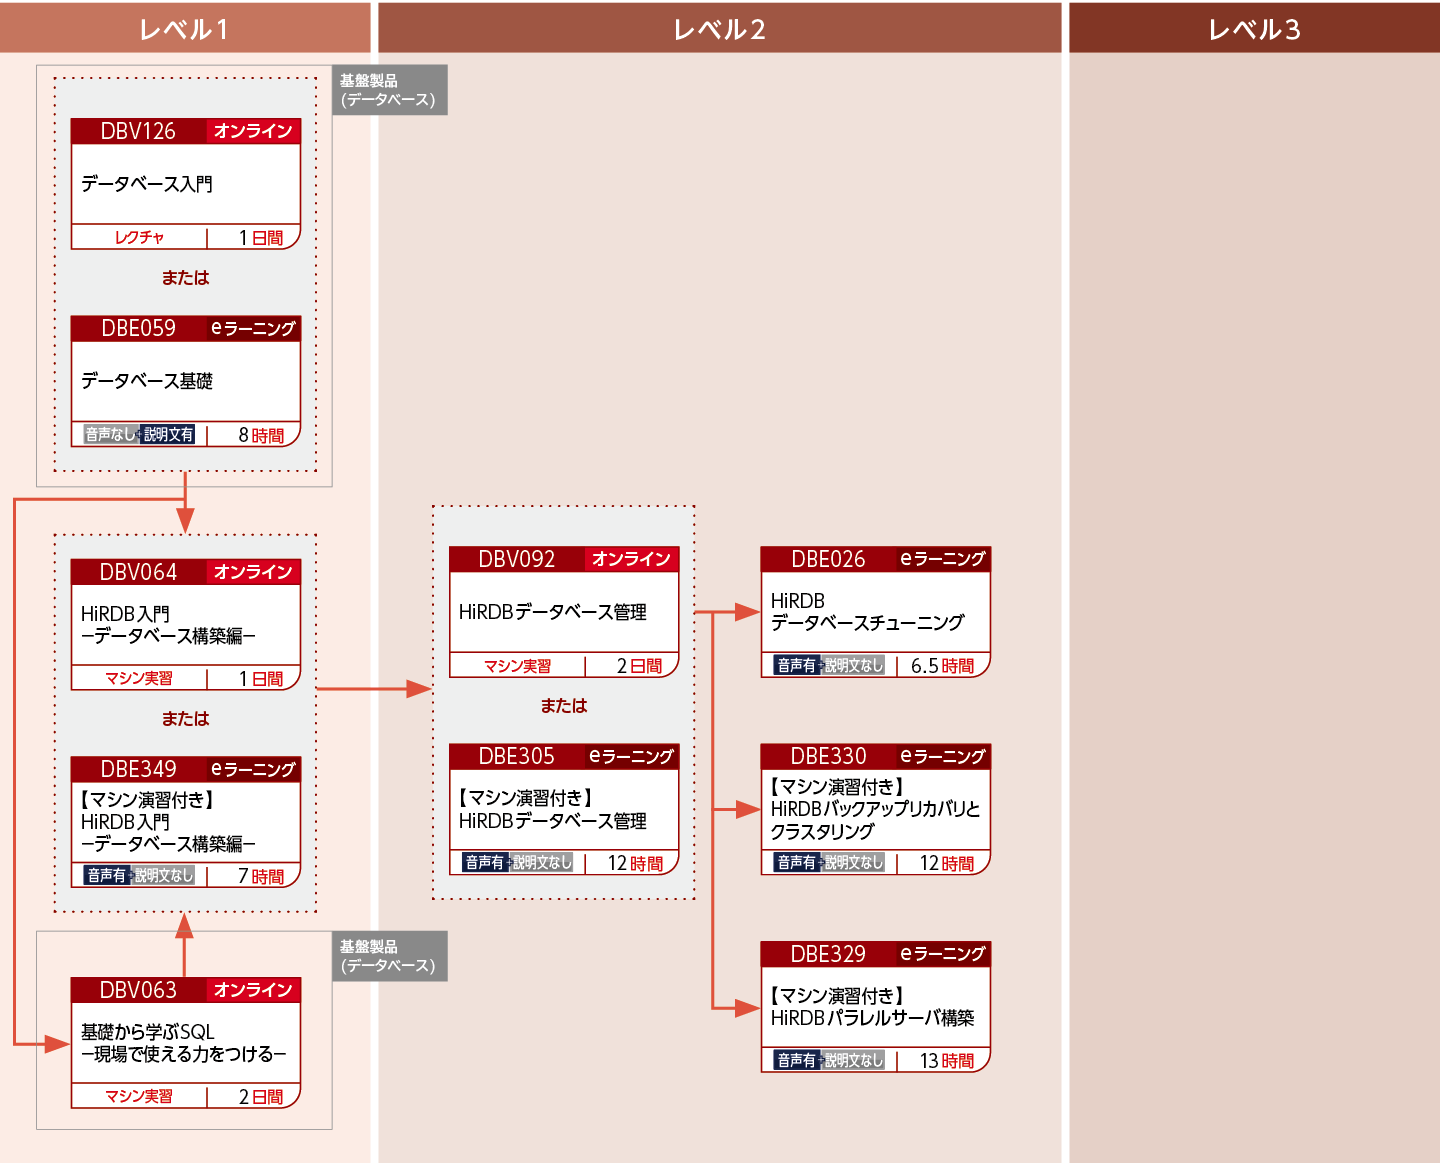Open the DBV063 基礎から学ぶSQL course card

tap(186, 1043)
